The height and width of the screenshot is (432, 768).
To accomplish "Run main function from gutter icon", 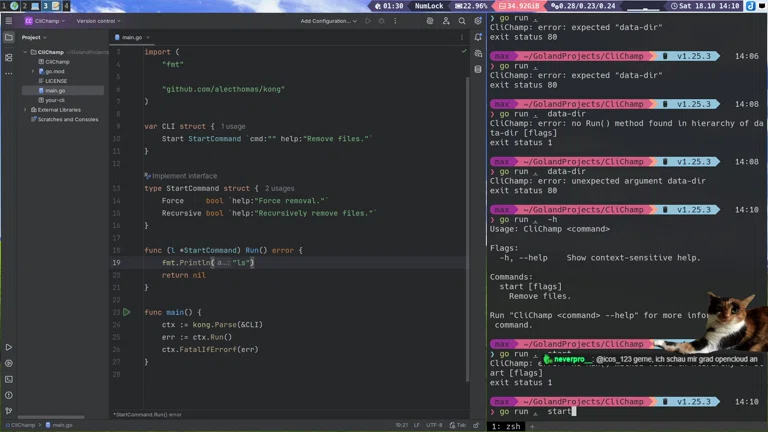I will 127,312.
